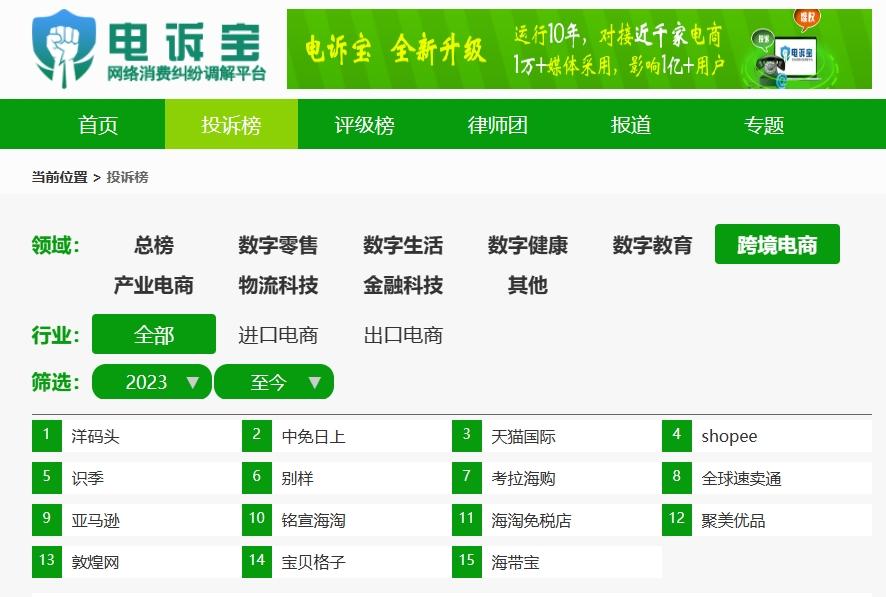Open the 2023 year dropdown
Image resolution: width=886 pixels, height=597 pixels.
point(152,382)
